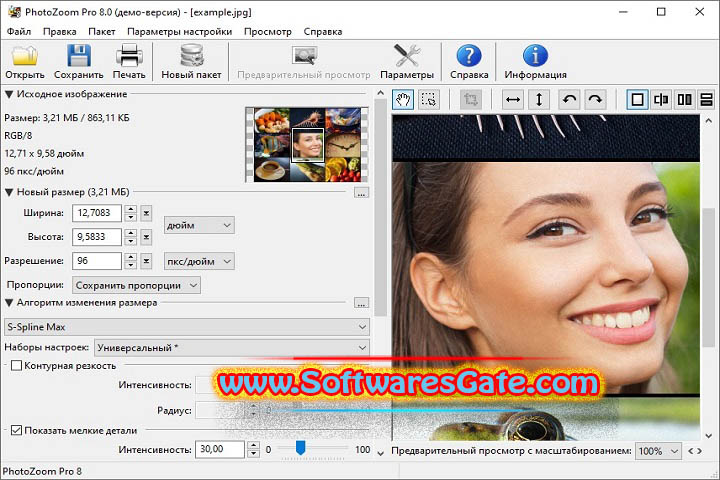This screenshot has width=720, height=480.
Task: Uncheck Показать мелкие детали checkbox
Action: point(17,430)
